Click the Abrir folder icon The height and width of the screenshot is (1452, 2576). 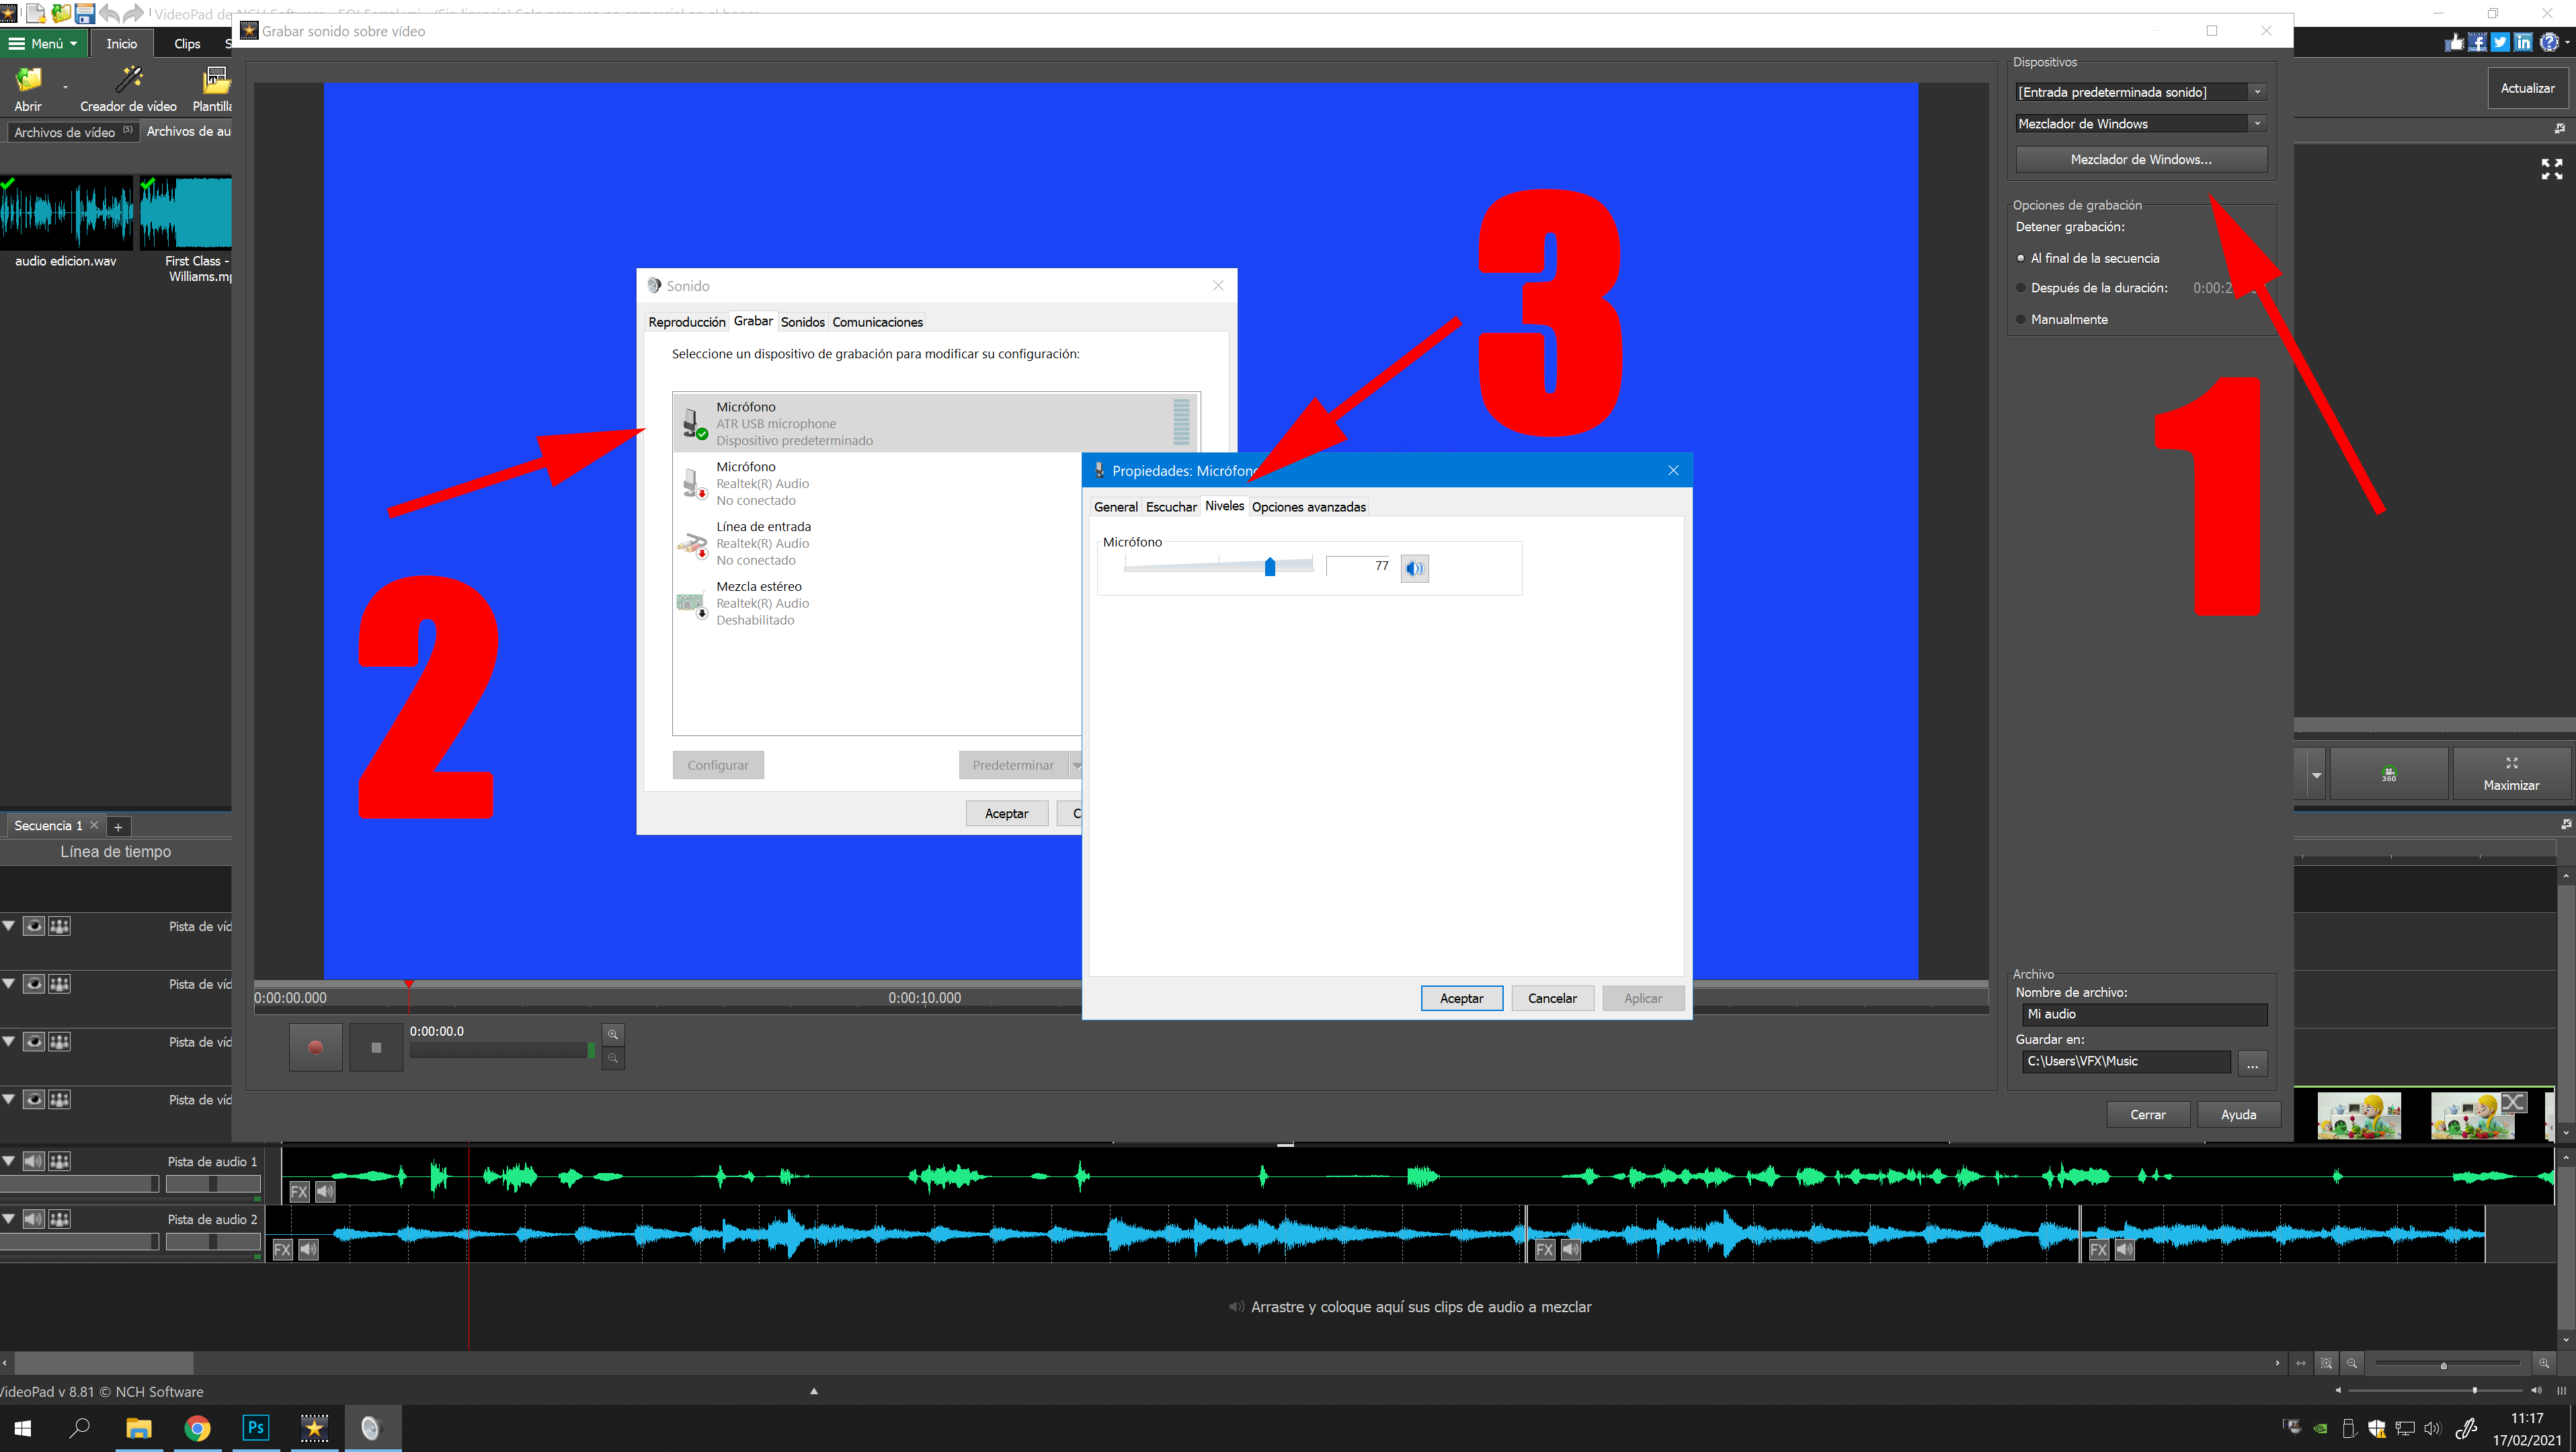point(28,80)
